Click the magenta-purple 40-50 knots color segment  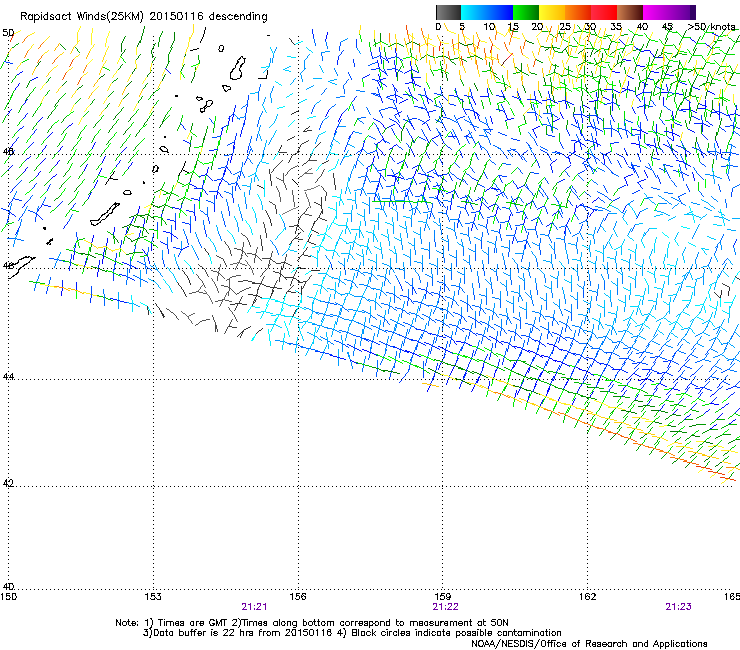[x=669, y=12]
